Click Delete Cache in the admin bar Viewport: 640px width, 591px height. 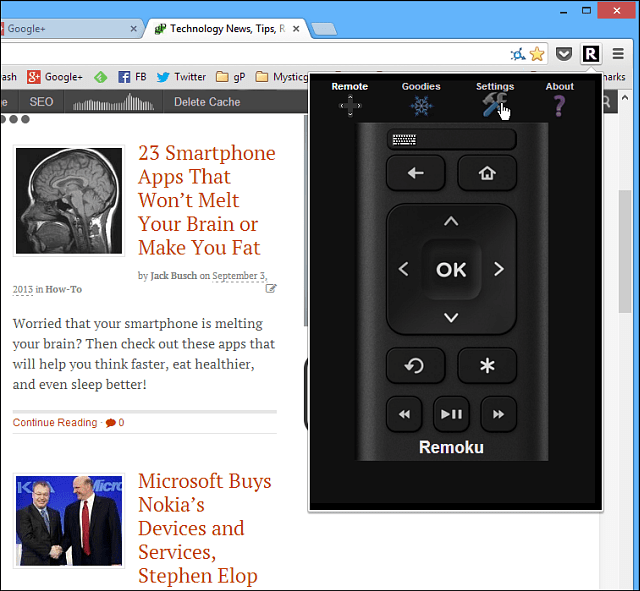pyautogui.click(x=207, y=102)
